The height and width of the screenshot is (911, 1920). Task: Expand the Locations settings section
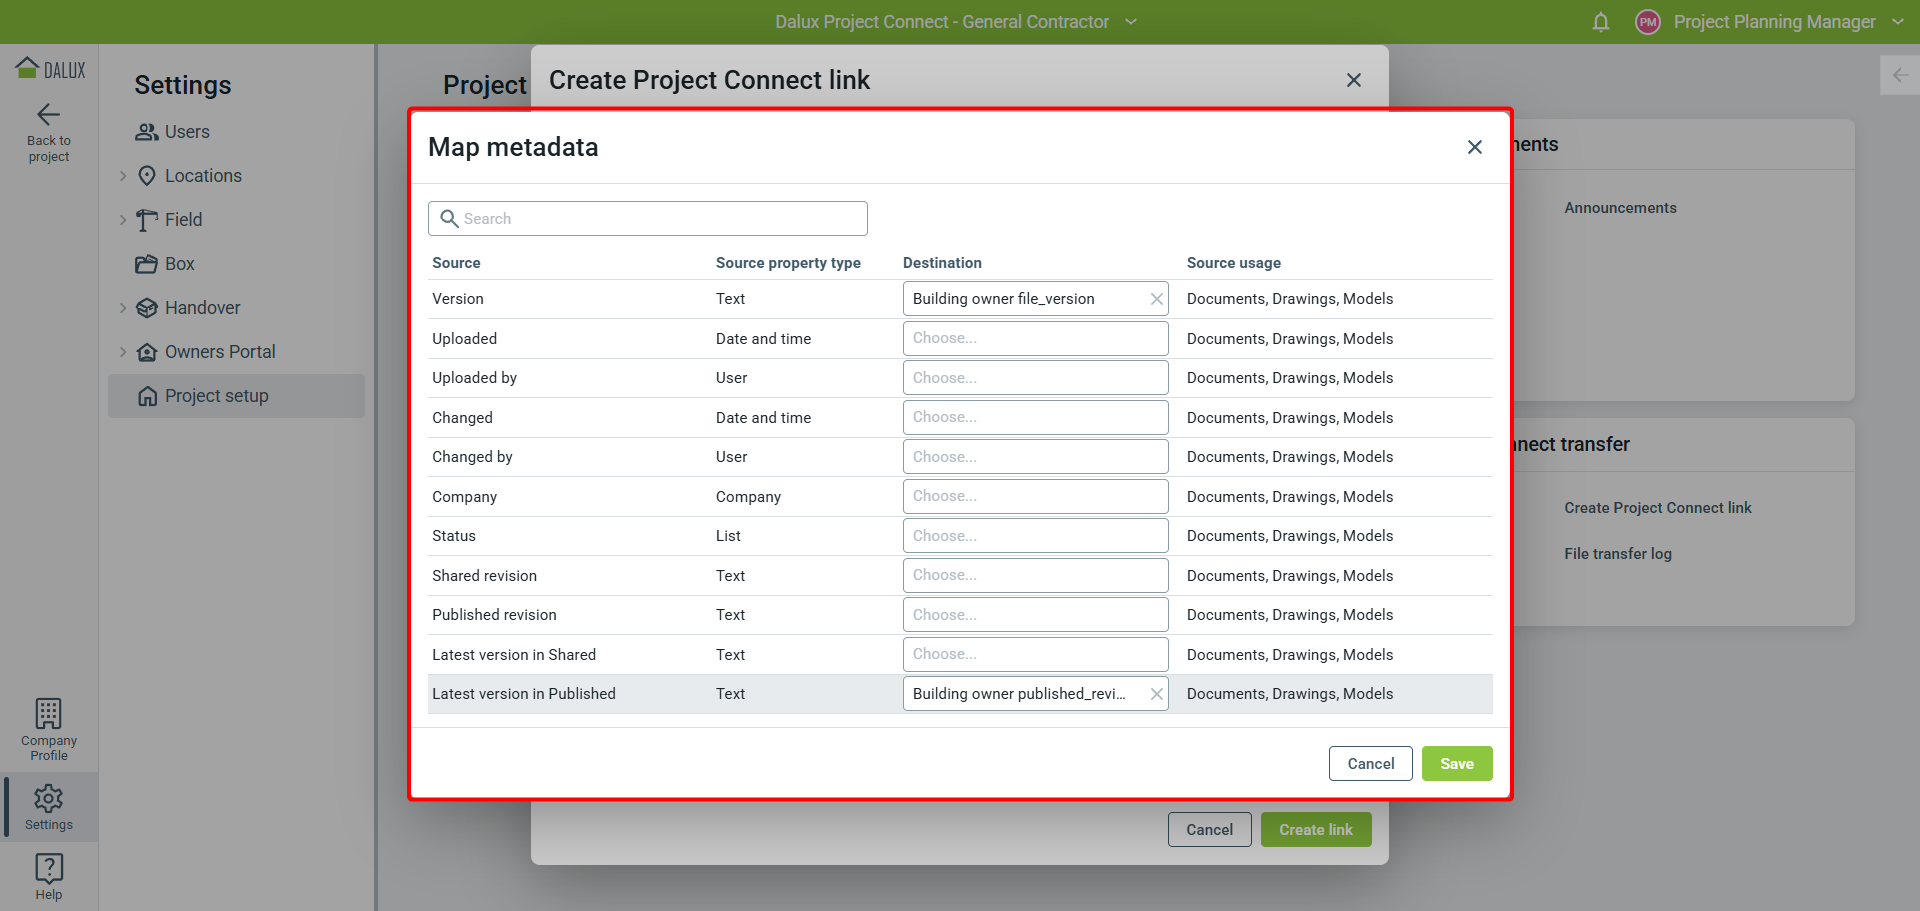tap(123, 176)
